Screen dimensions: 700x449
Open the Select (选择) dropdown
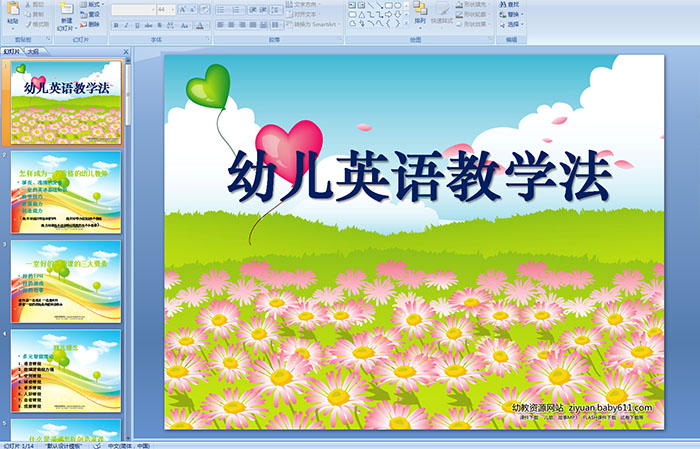click(511, 24)
